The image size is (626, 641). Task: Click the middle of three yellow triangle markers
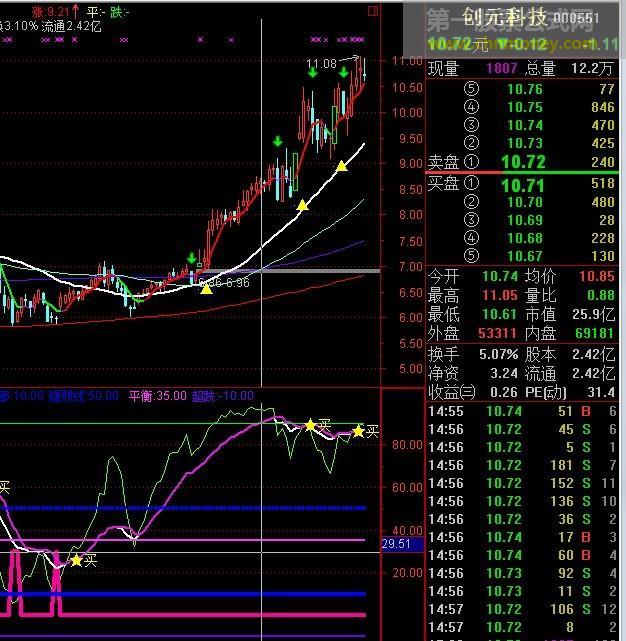[x=302, y=205]
